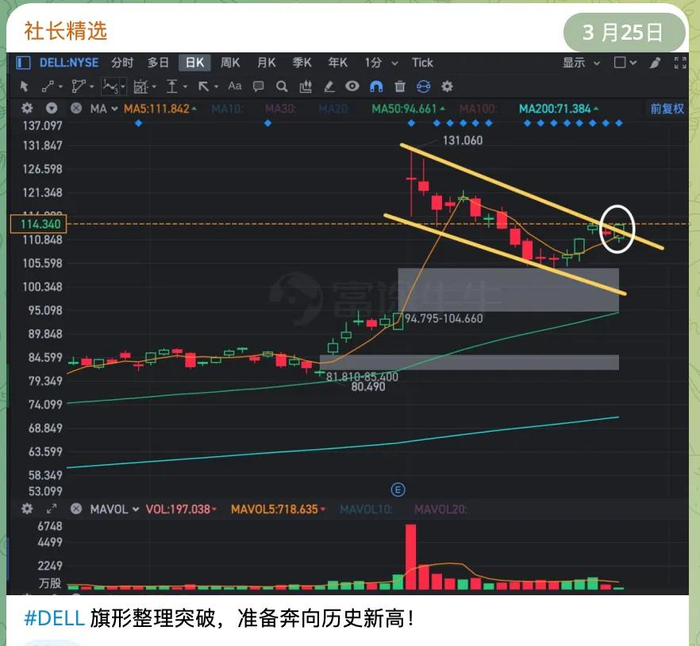This screenshot has width=700, height=646.
Task: Select the trend line drawing tool
Action: coord(48,86)
